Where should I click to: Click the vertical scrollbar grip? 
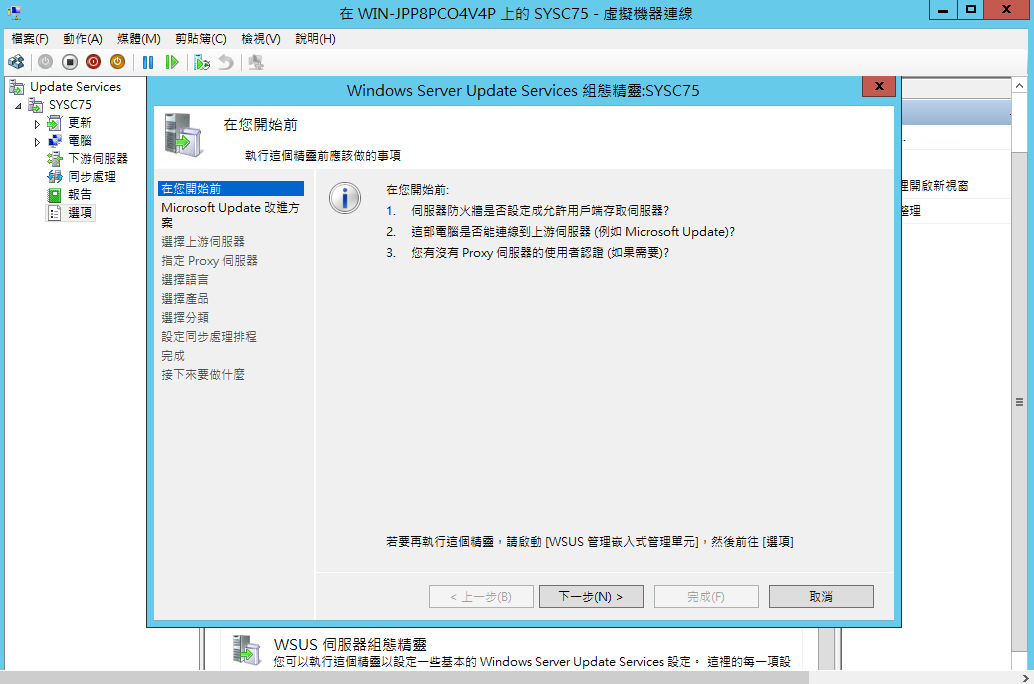tap(1019, 402)
